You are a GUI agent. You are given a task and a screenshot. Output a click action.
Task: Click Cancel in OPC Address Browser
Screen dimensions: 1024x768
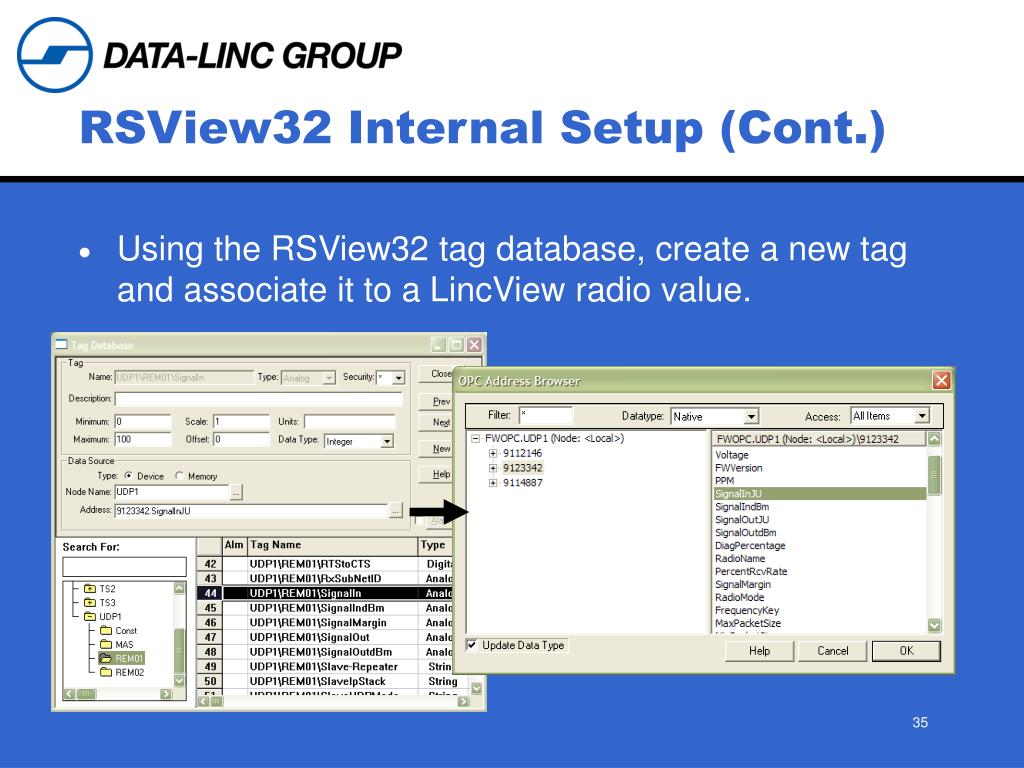pyautogui.click(x=833, y=651)
